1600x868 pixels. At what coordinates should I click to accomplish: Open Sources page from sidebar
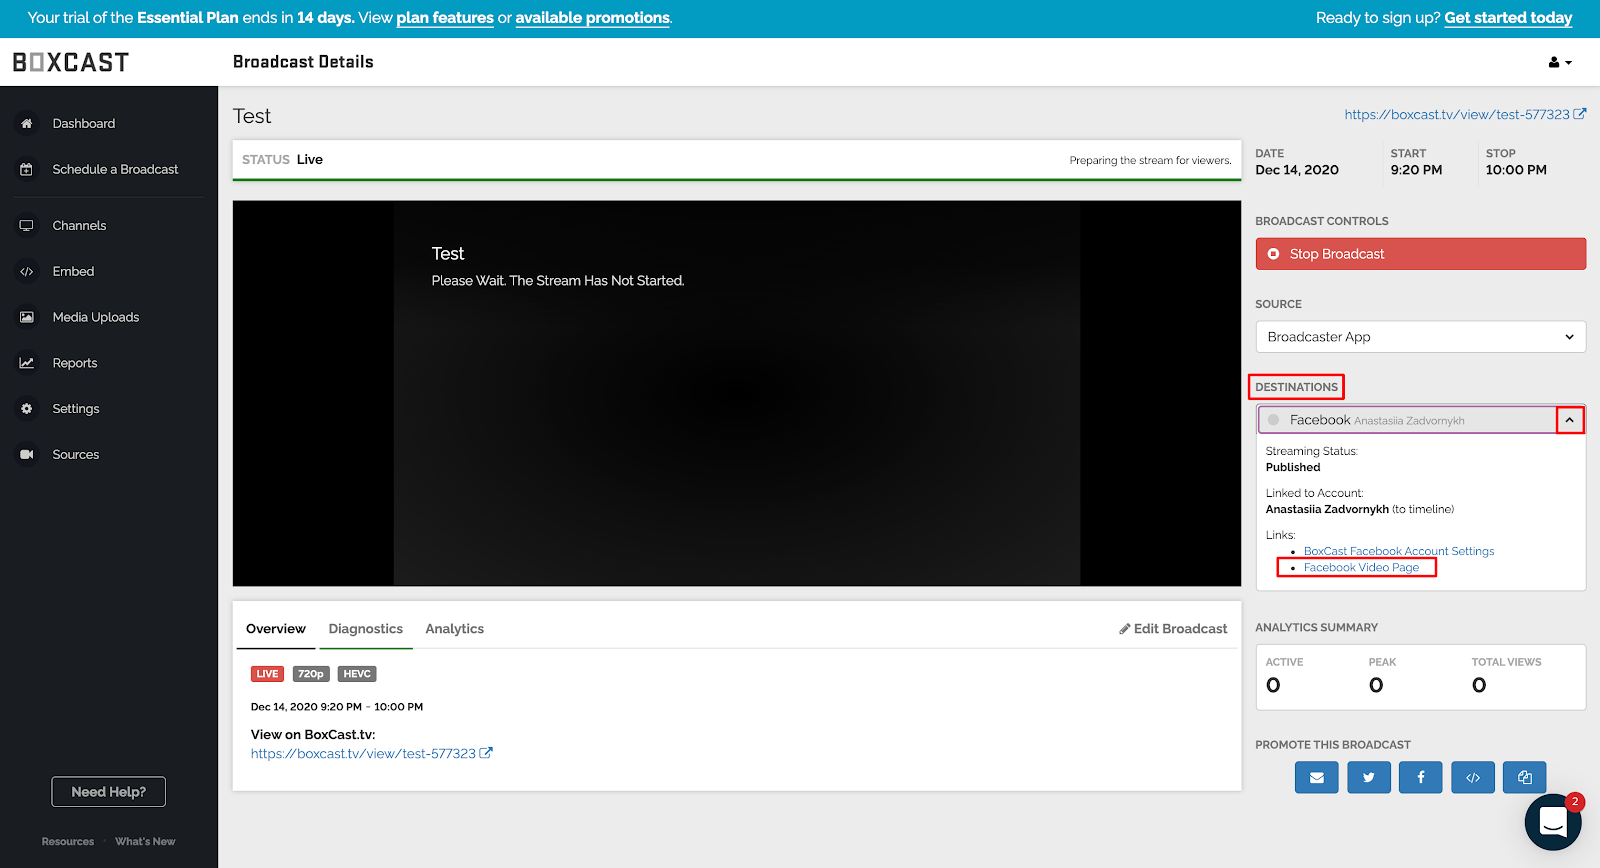[x=76, y=455]
